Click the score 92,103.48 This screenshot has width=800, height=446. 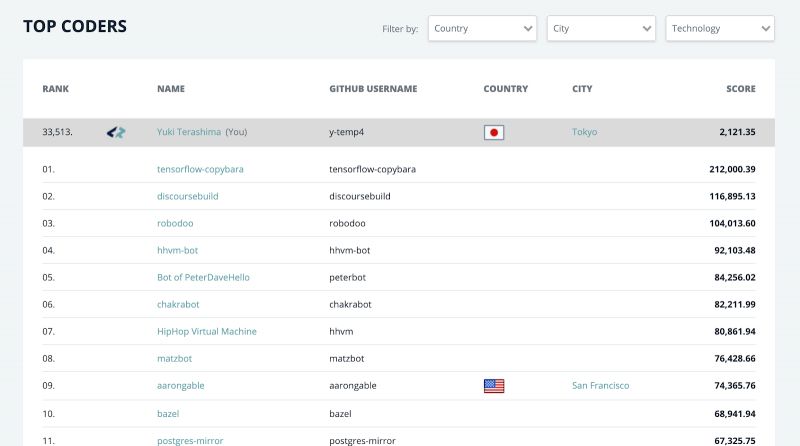(735, 251)
